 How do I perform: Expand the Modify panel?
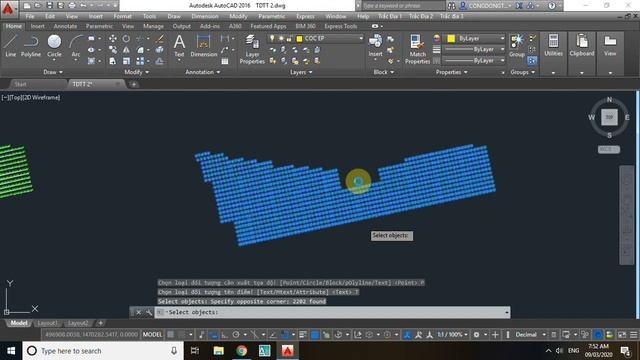(136, 72)
